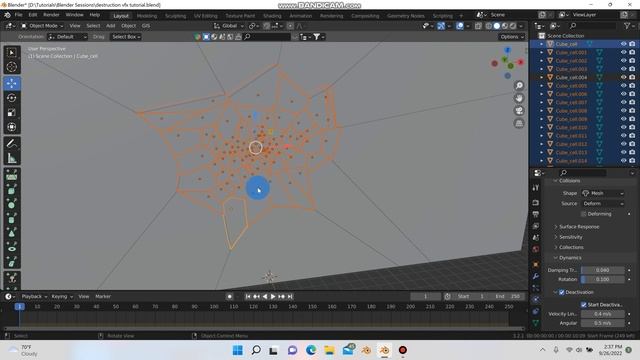
Task: Uncheck the Start Deactivated checkbox
Action: [x=584, y=304]
